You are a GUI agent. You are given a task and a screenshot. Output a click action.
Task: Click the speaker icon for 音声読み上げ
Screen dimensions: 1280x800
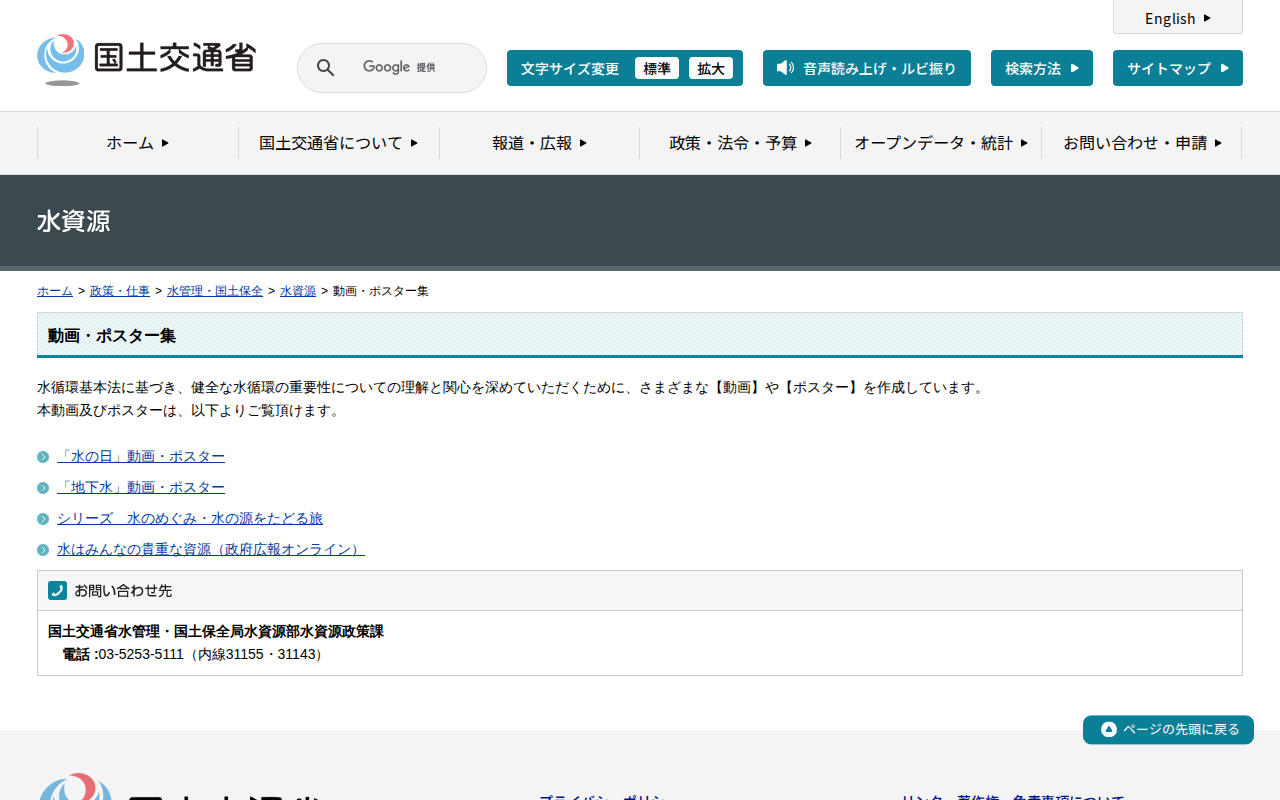coord(785,68)
